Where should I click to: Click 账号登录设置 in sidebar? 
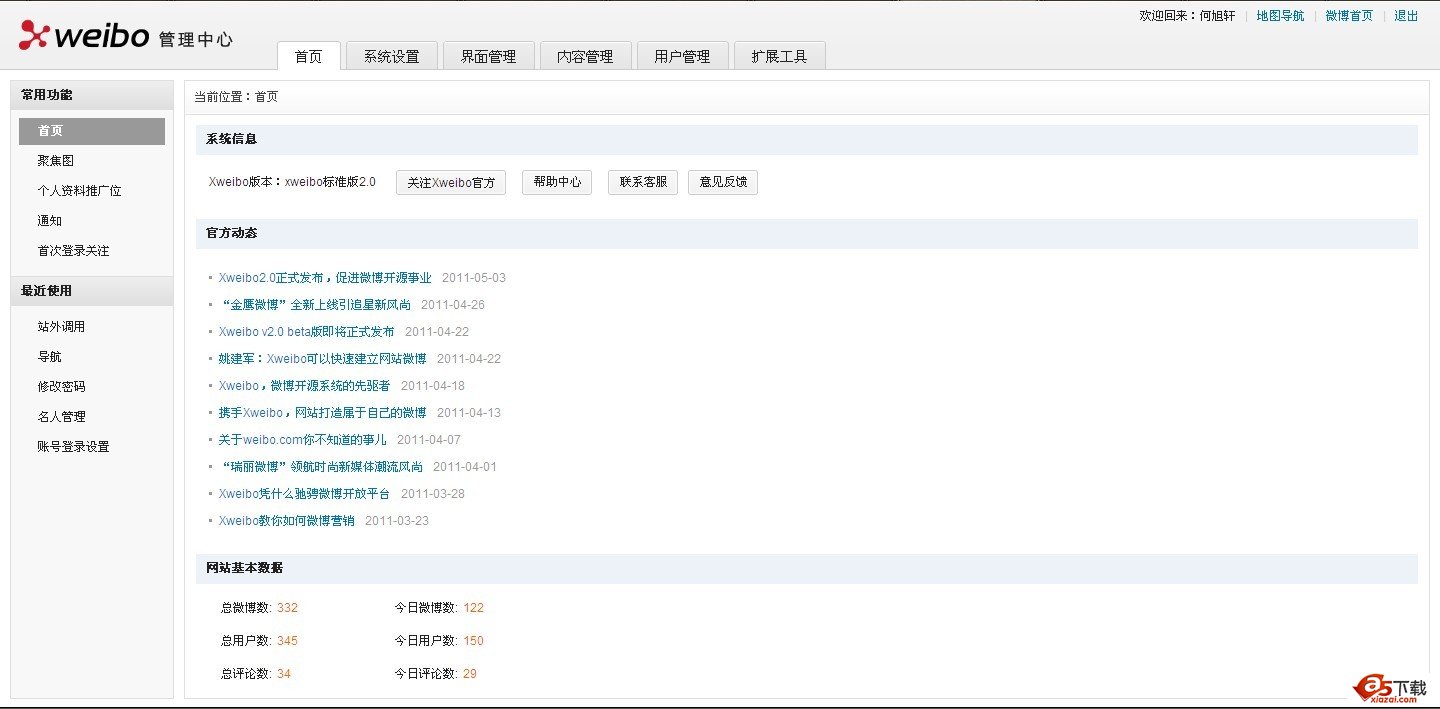pos(74,447)
